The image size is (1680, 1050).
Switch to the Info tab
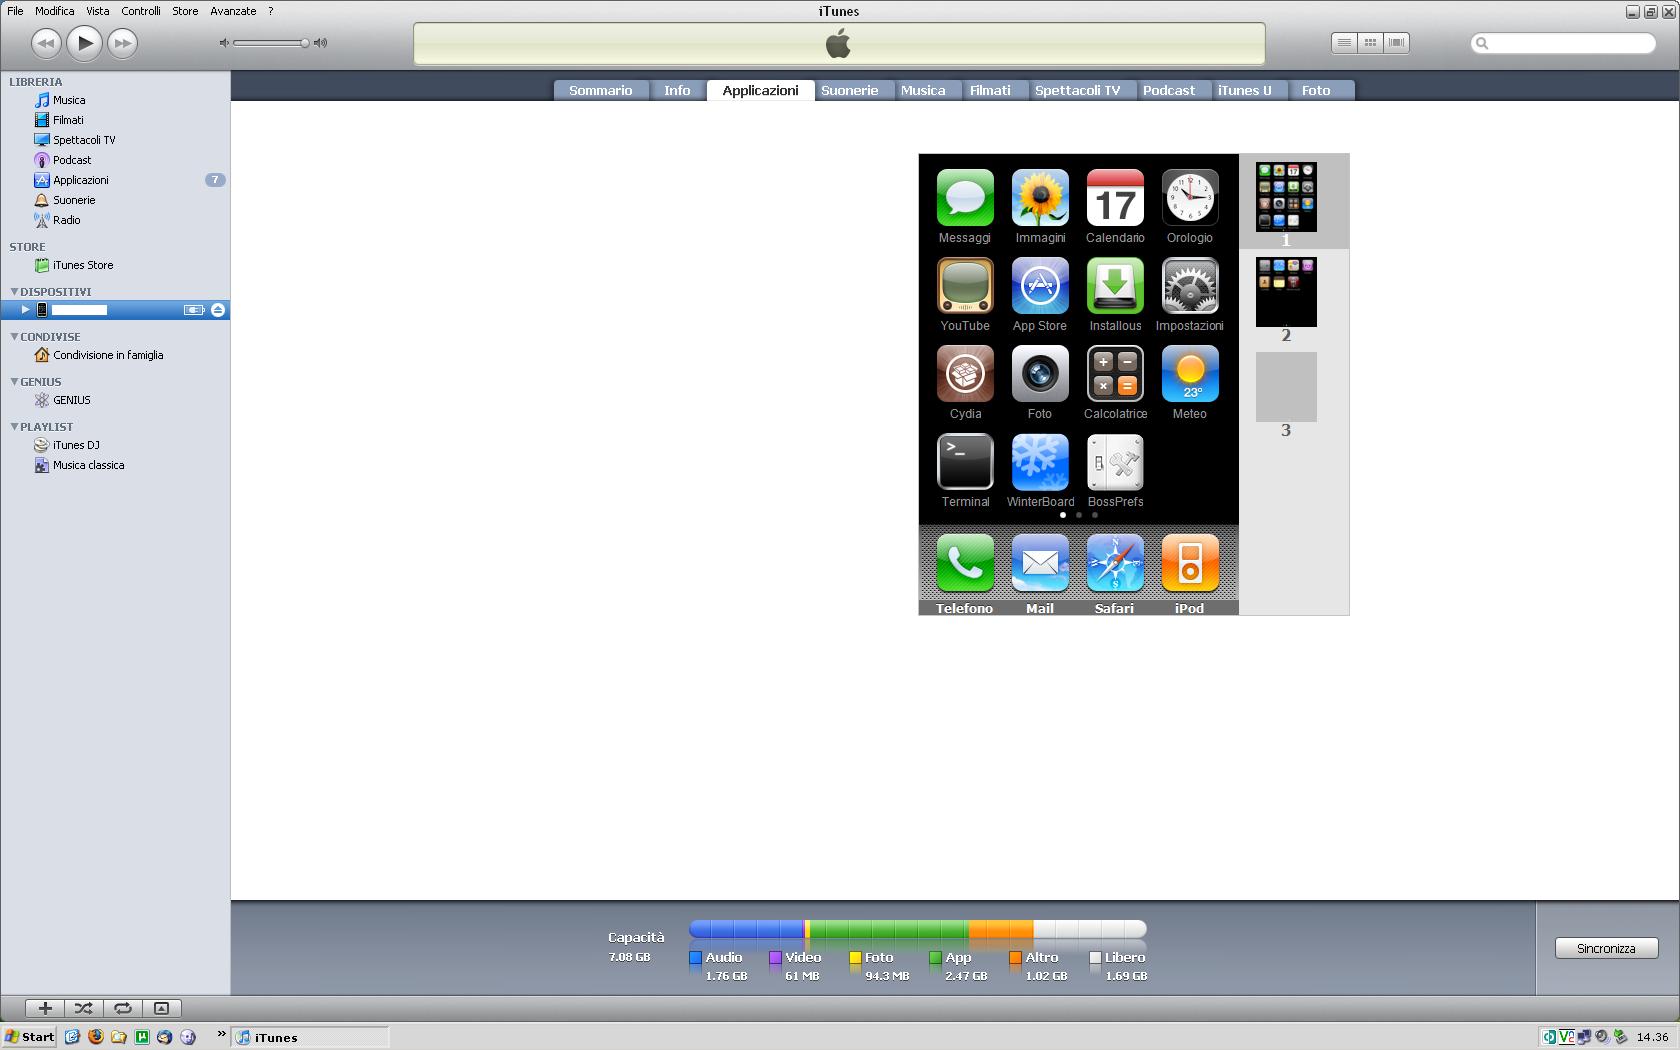(677, 90)
